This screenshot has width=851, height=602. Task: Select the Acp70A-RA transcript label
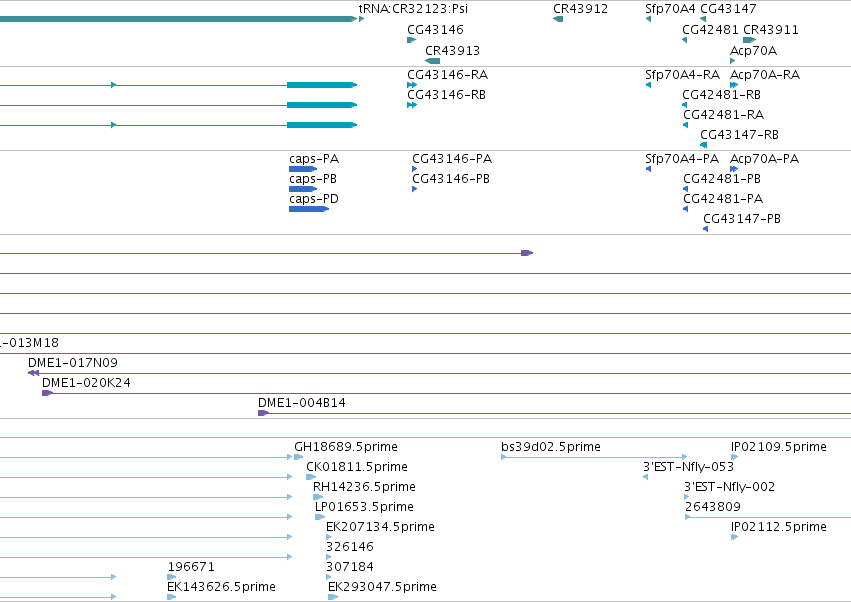coord(765,74)
